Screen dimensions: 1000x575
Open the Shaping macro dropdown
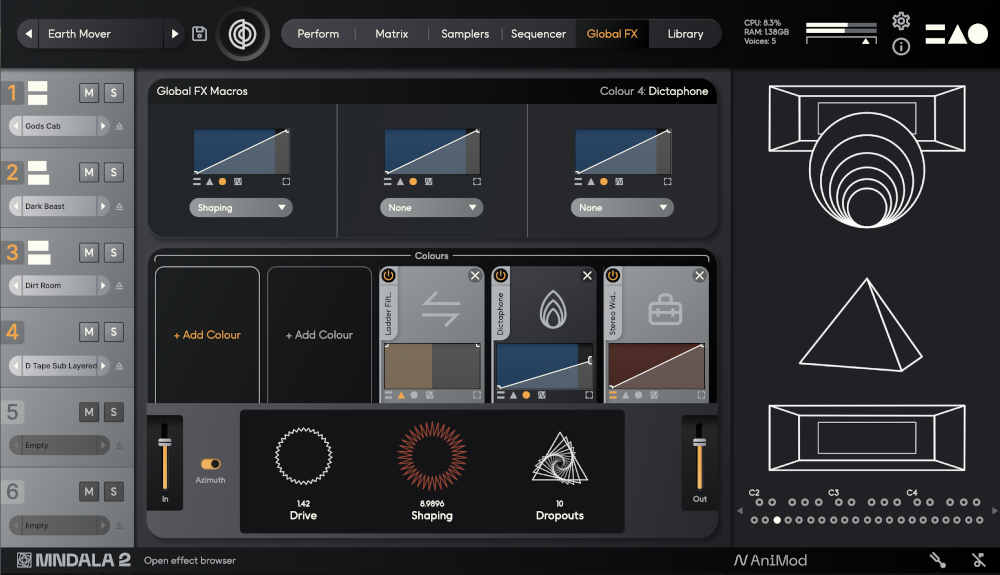point(240,208)
